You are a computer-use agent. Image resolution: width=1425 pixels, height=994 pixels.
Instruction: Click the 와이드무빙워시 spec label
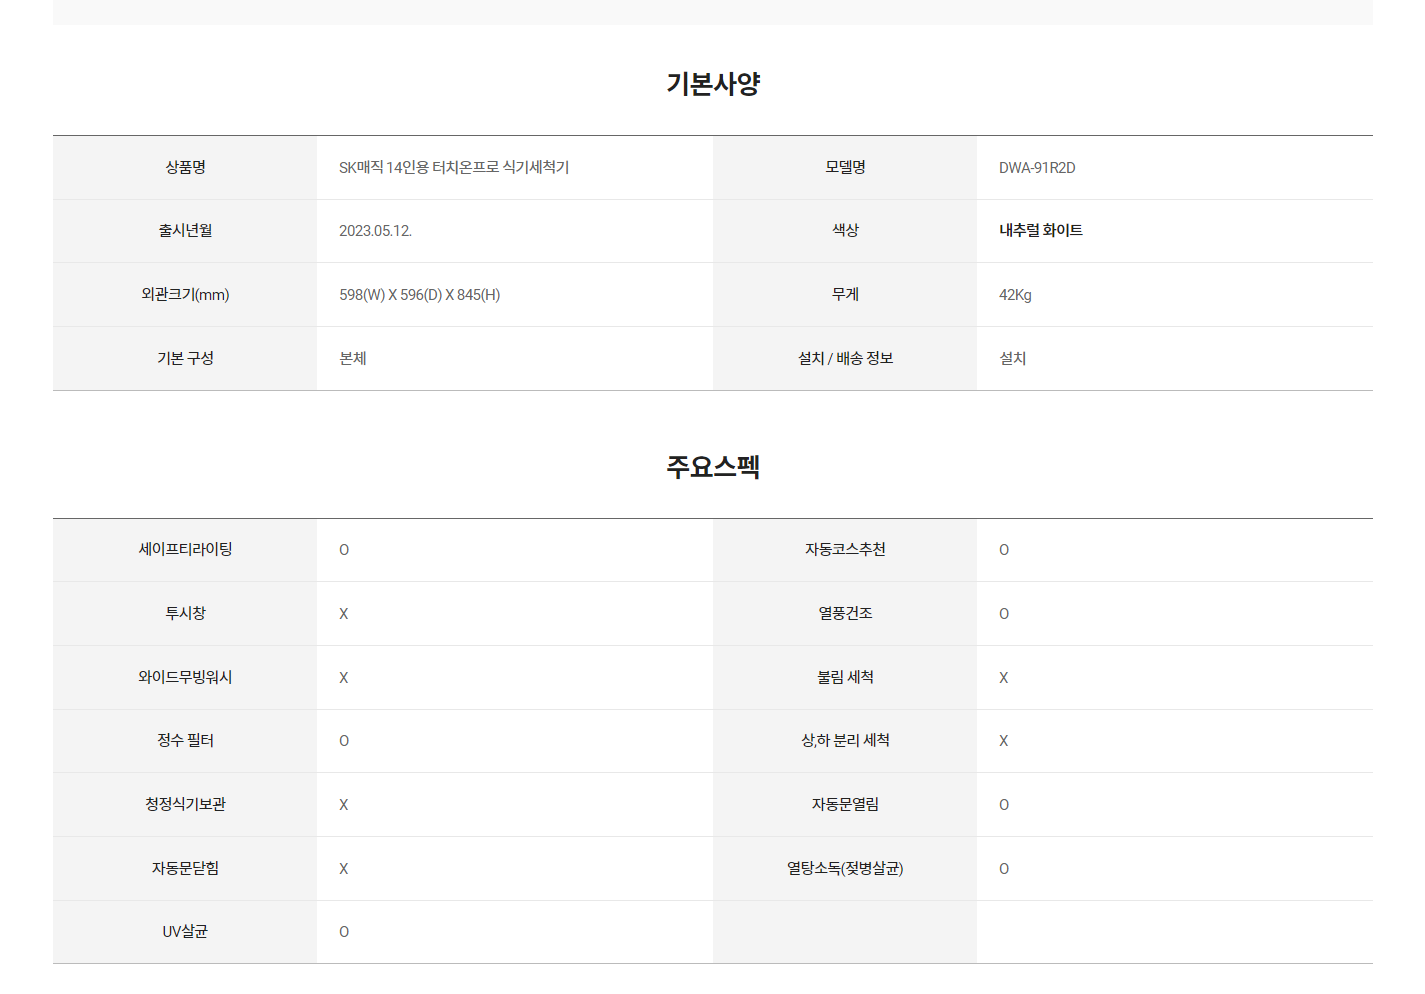[x=185, y=677]
